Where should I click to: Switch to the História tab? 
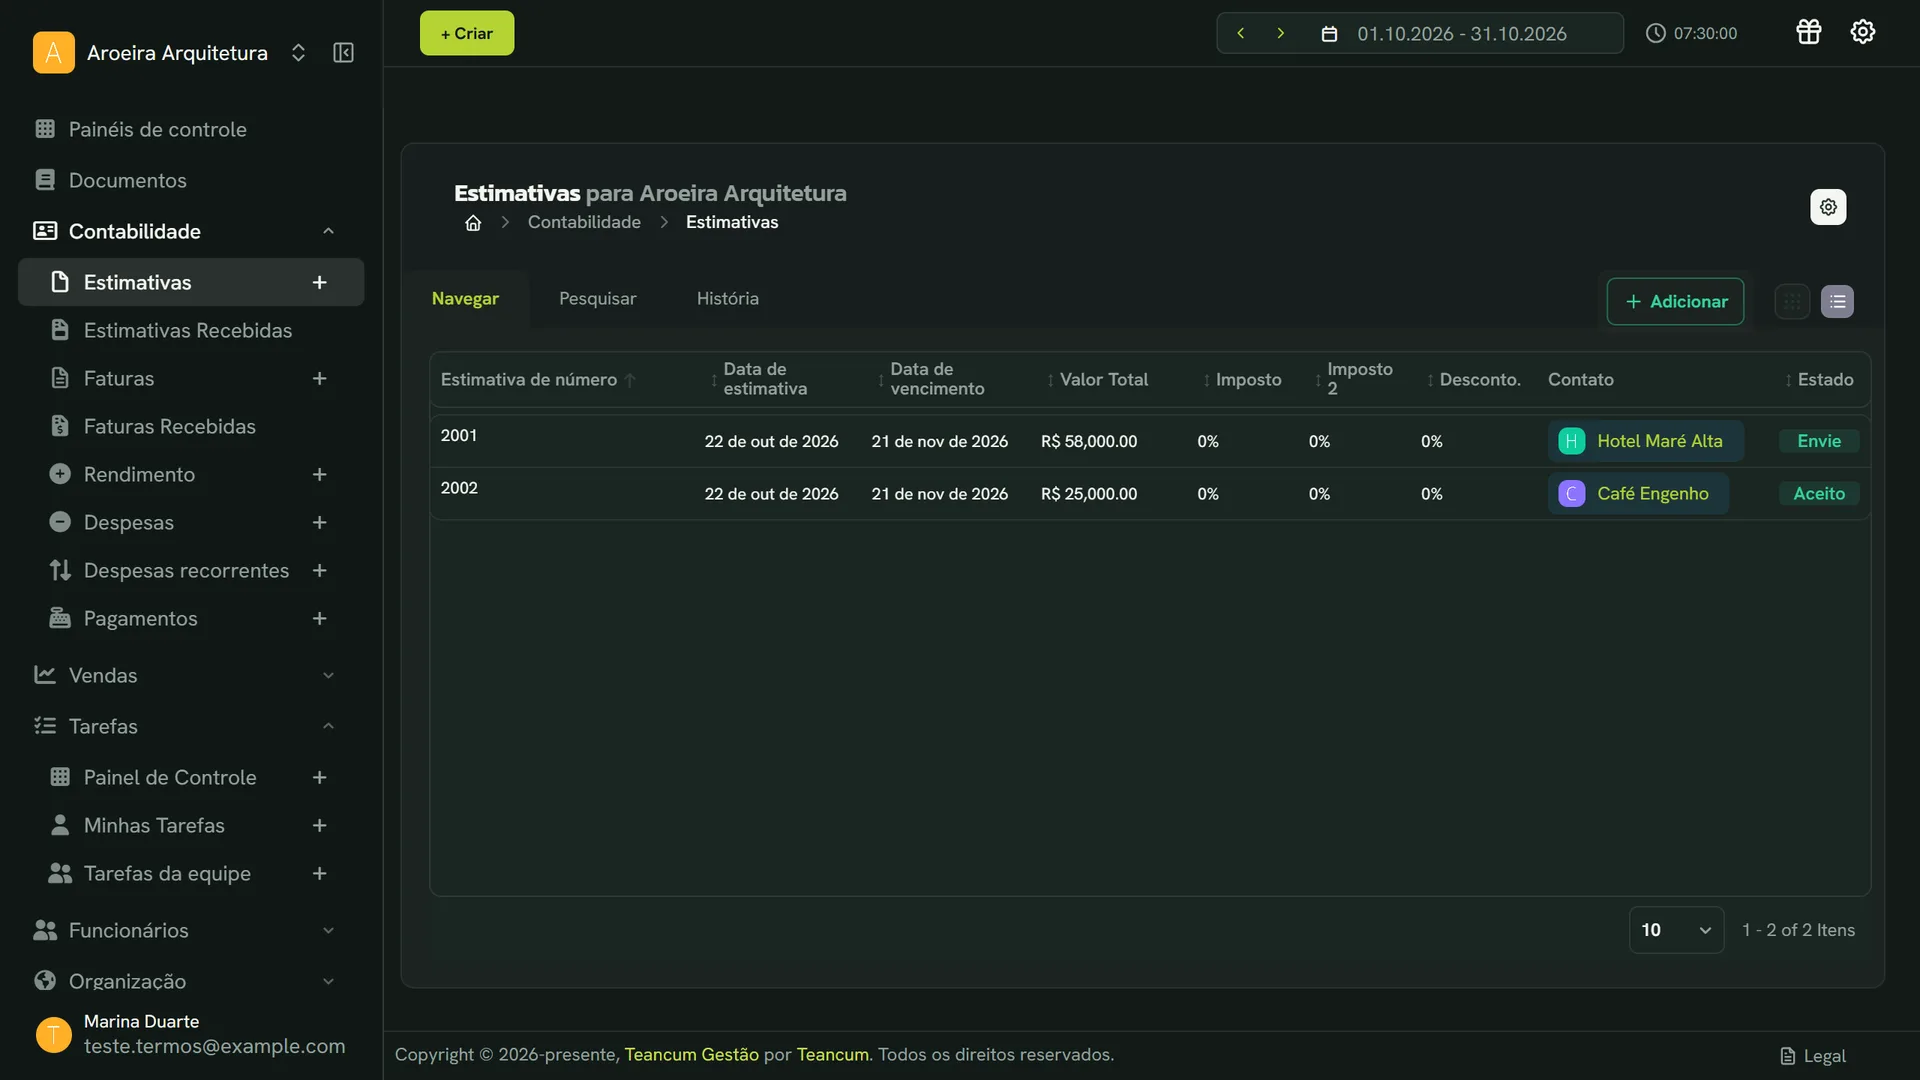727,299
